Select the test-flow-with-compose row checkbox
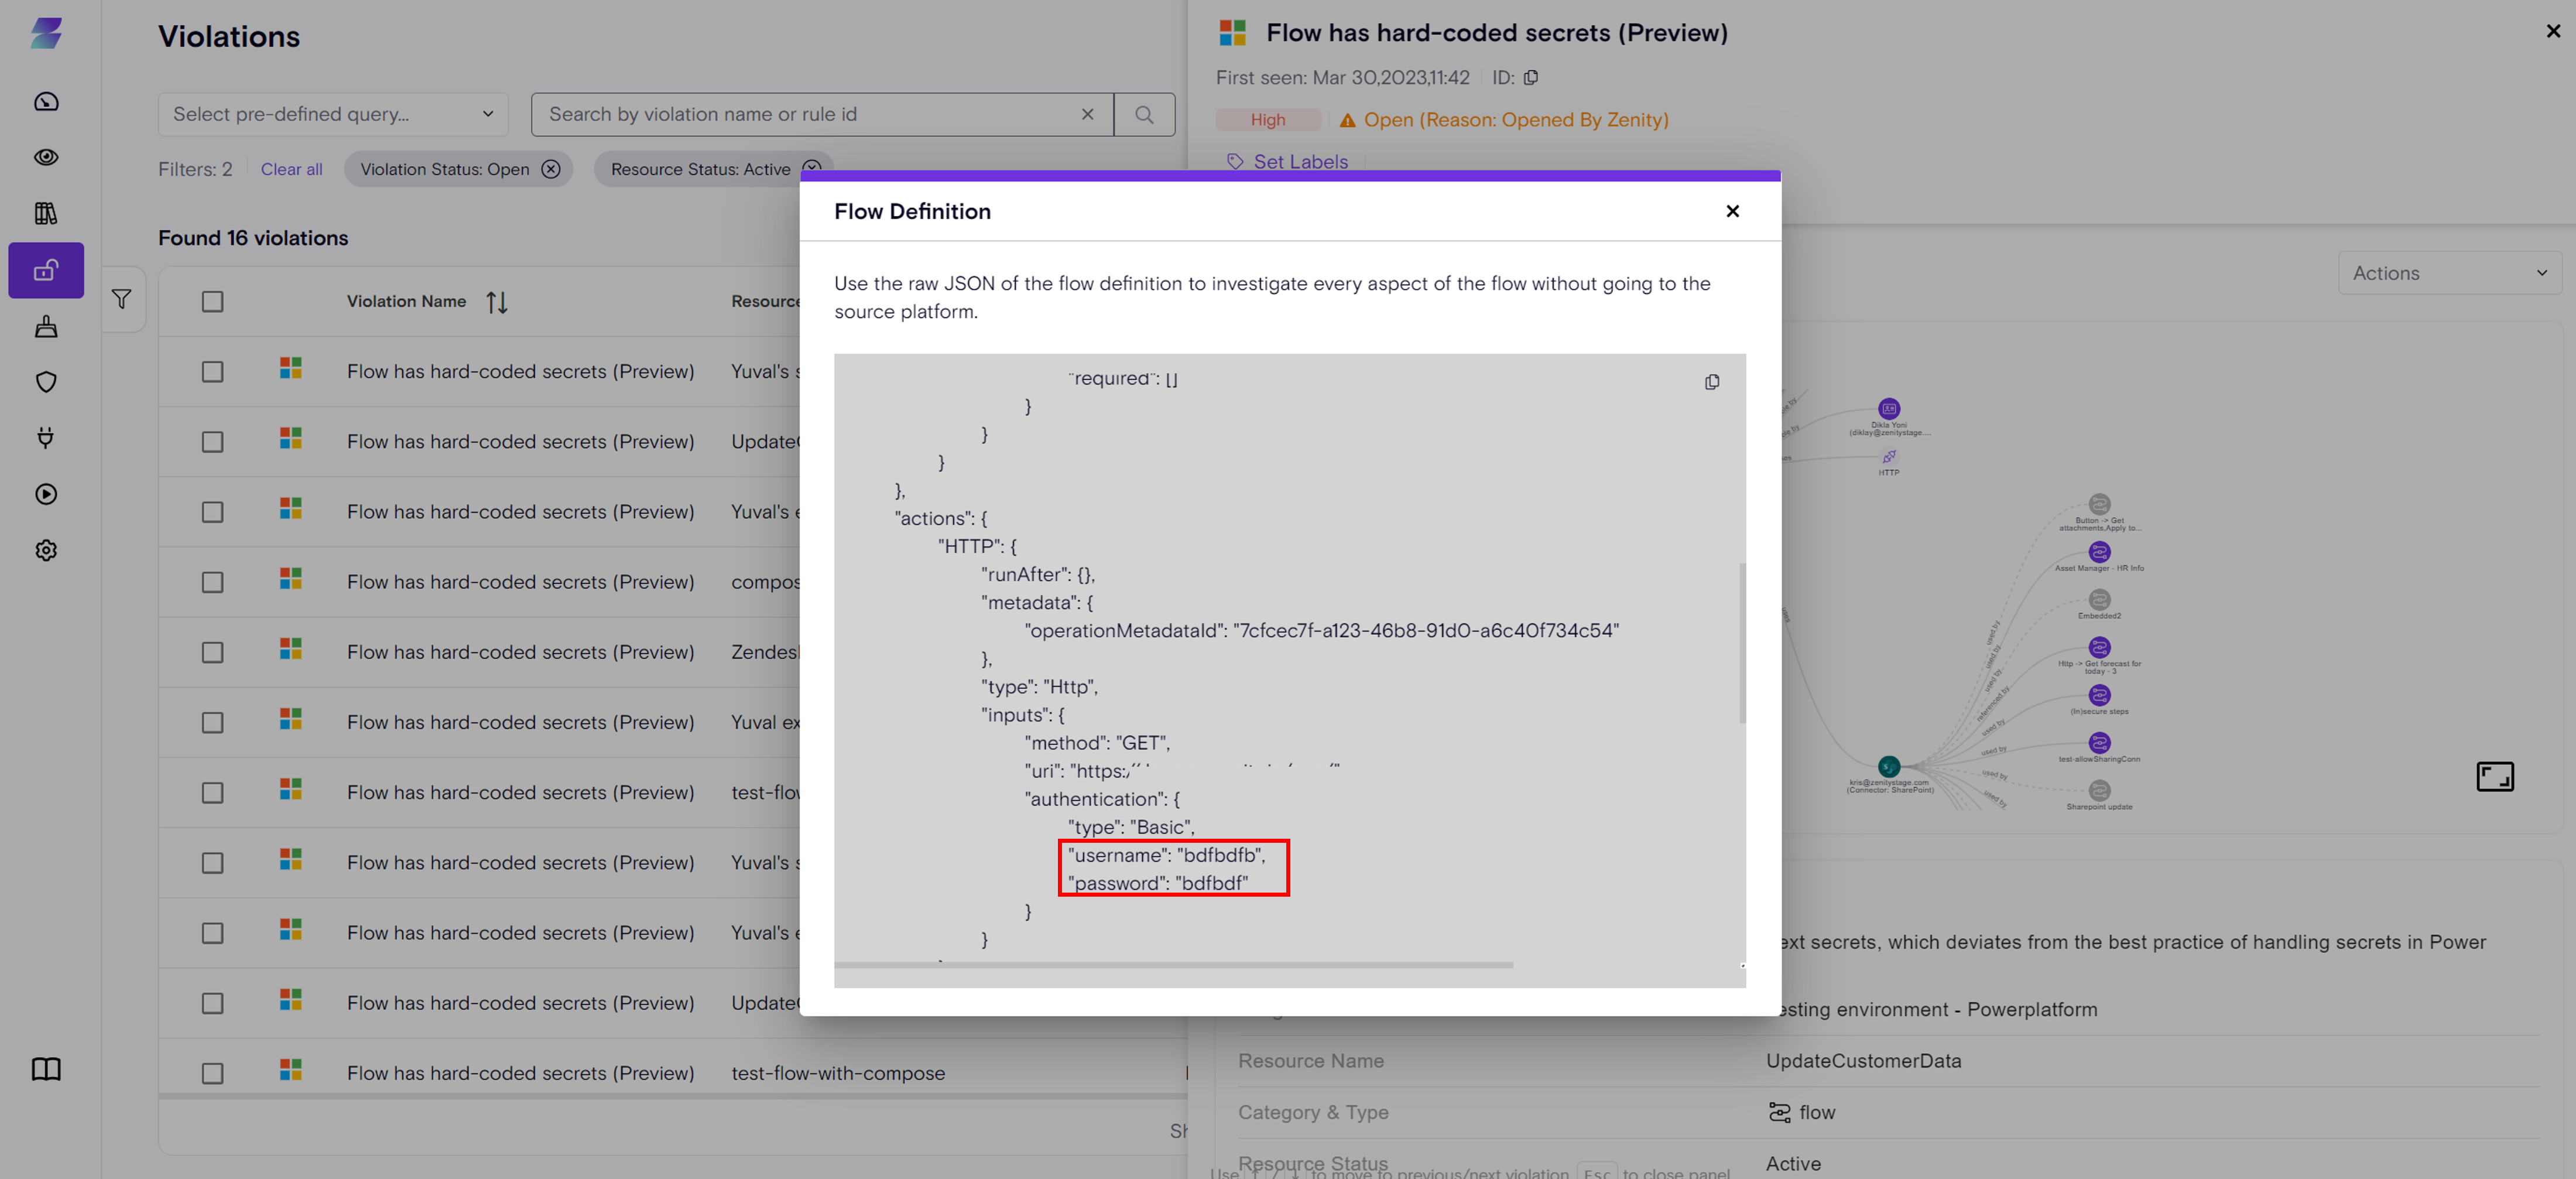The height and width of the screenshot is (1179, 2576). pyautogui.click(x=212, y=1073)
